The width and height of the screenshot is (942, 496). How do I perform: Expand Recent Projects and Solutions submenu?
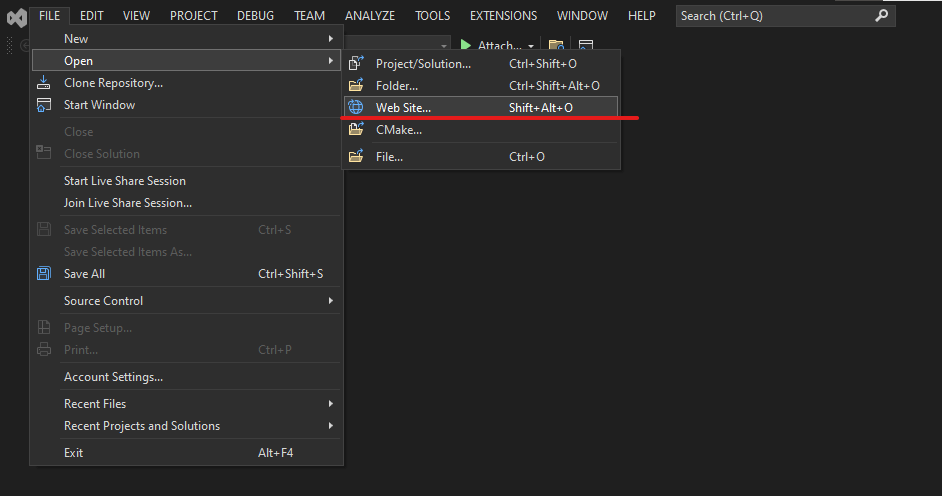186,426
